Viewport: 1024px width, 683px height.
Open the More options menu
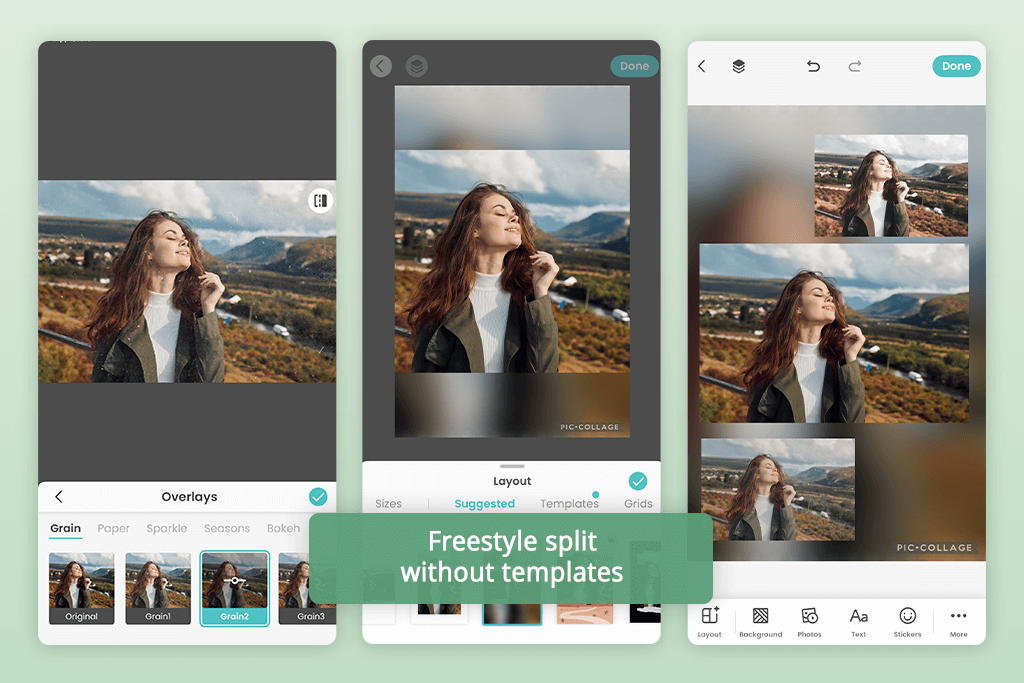pos(958,622)
